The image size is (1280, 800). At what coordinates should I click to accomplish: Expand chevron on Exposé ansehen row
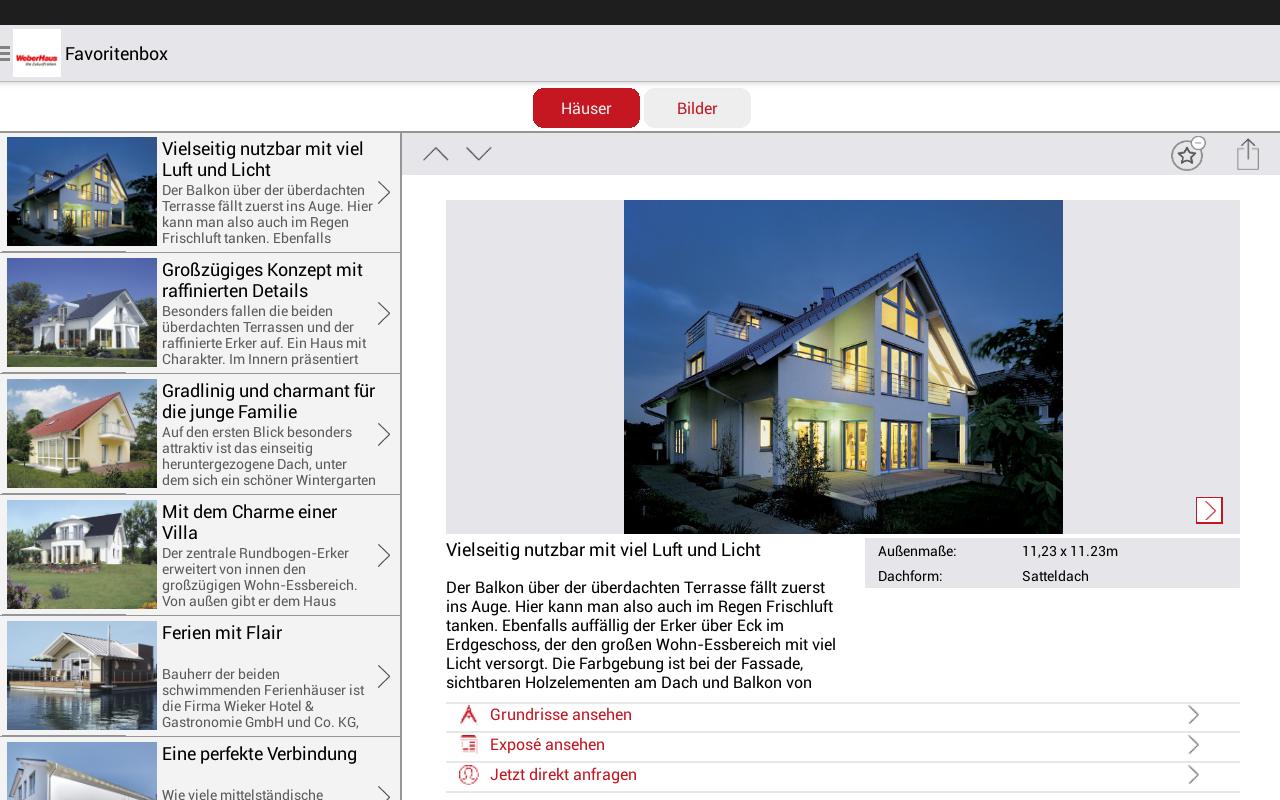[1193, 745]
